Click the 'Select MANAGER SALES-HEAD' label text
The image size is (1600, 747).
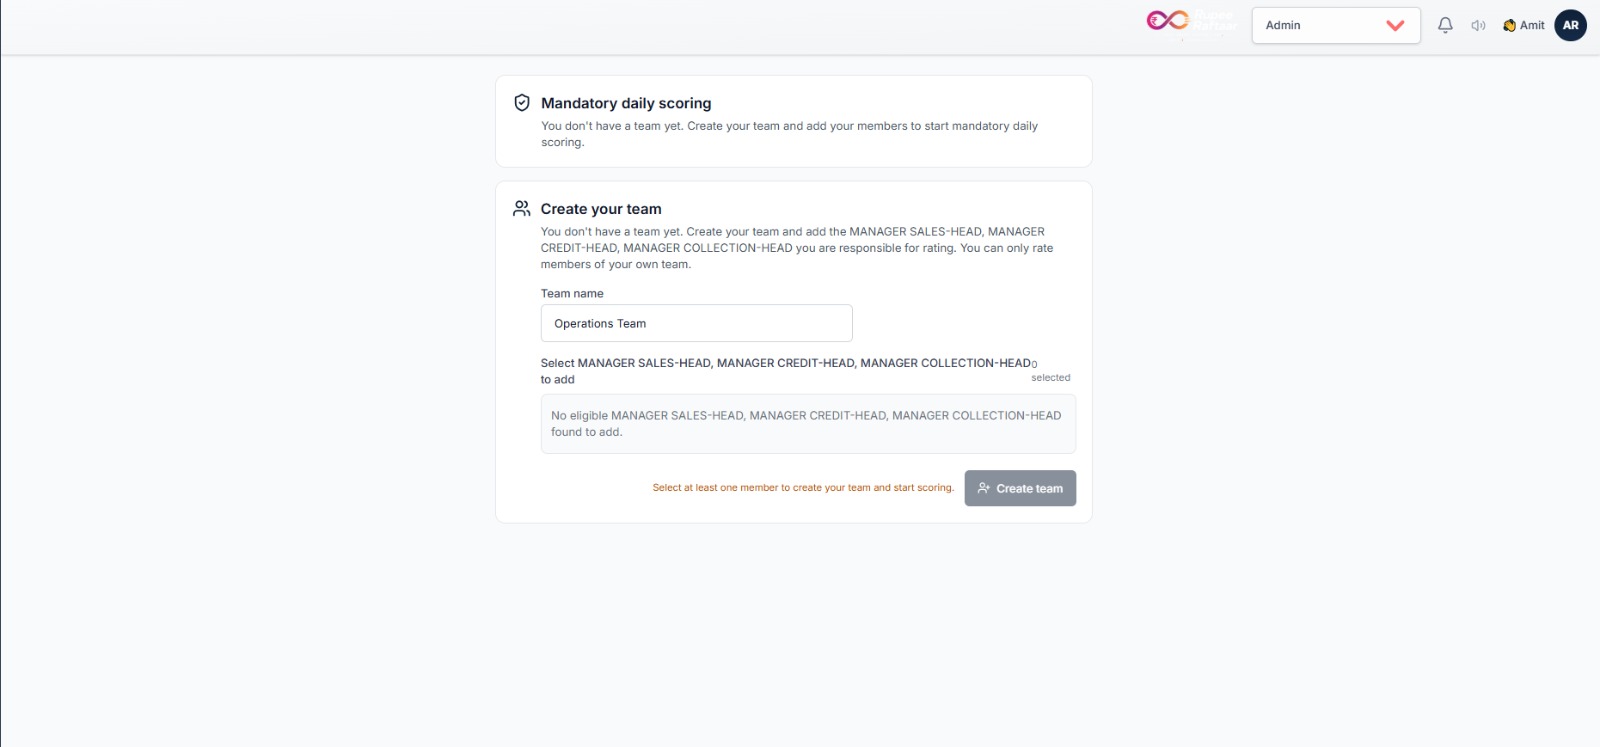(786, 371)
